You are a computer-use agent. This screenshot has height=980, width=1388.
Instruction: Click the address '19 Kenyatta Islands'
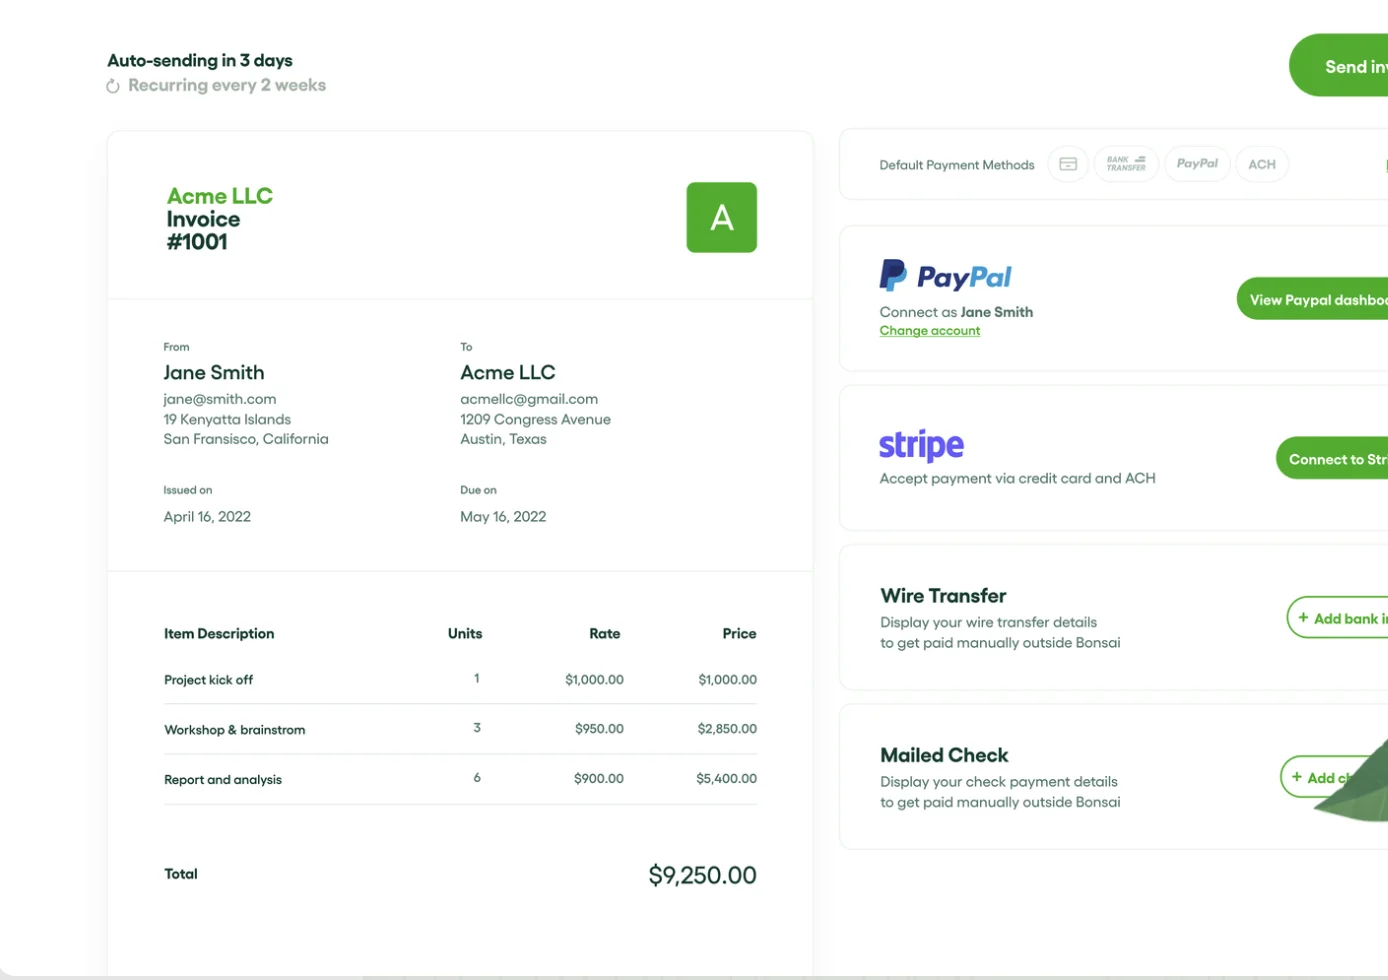pyautogui.click(x=227, y=419)
